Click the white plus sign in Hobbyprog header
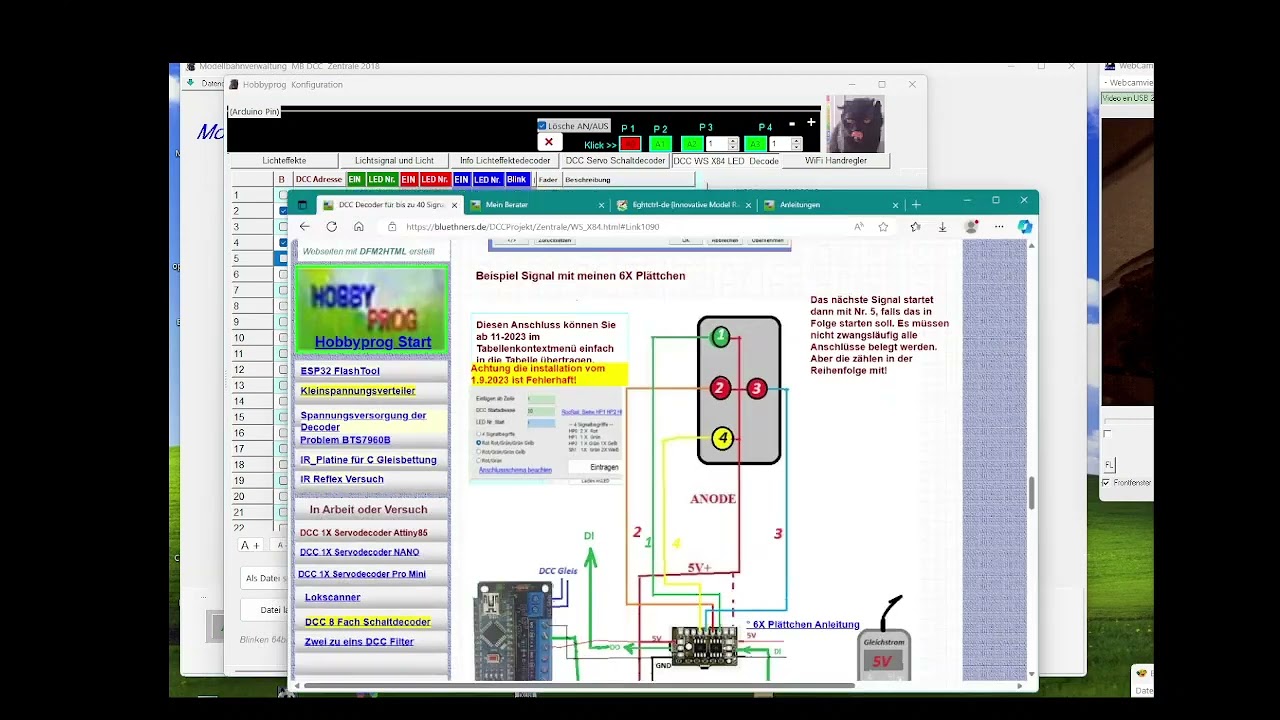1280x720 pixels. click(x=811, y=123)
